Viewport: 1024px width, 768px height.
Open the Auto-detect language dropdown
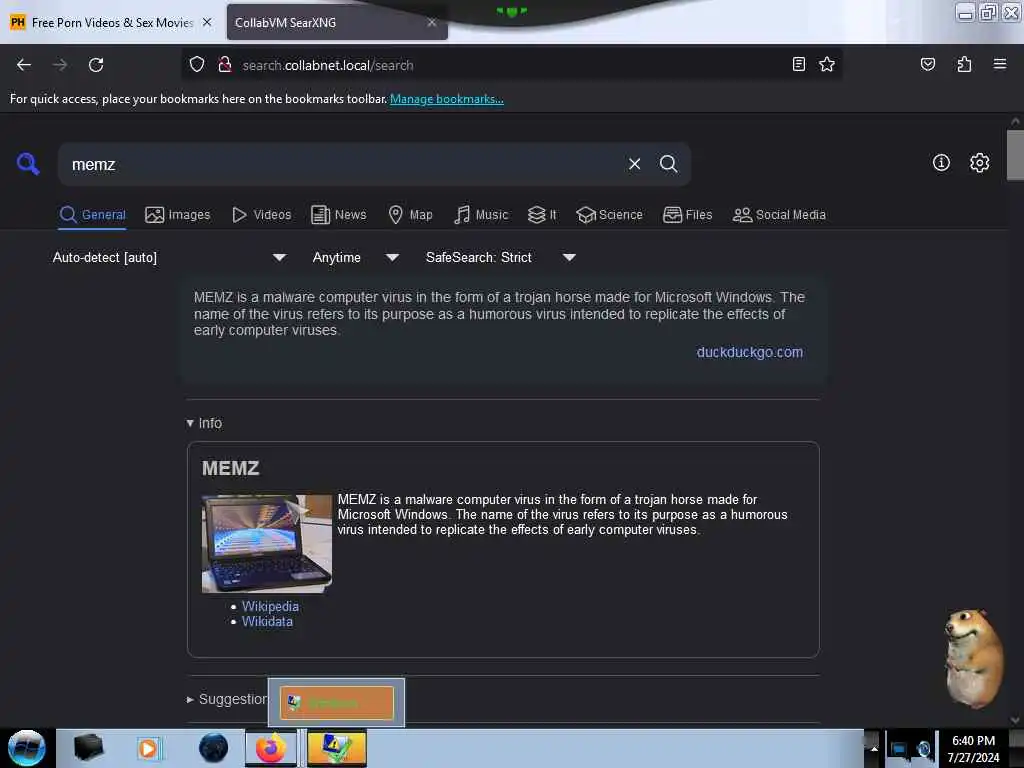point(169,257)
